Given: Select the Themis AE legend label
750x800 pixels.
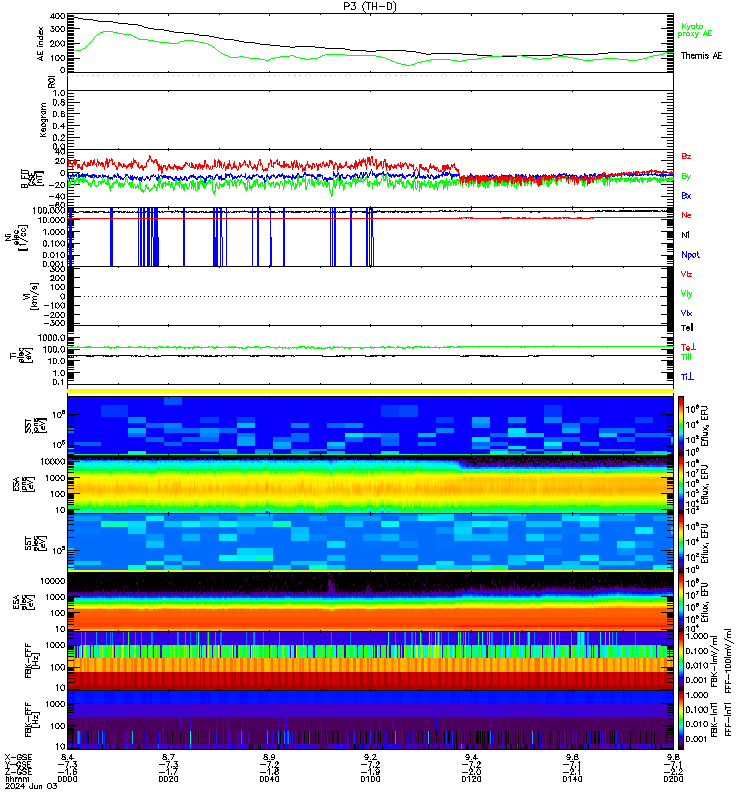Looking at the screenshot, I should tap(702, 56).
